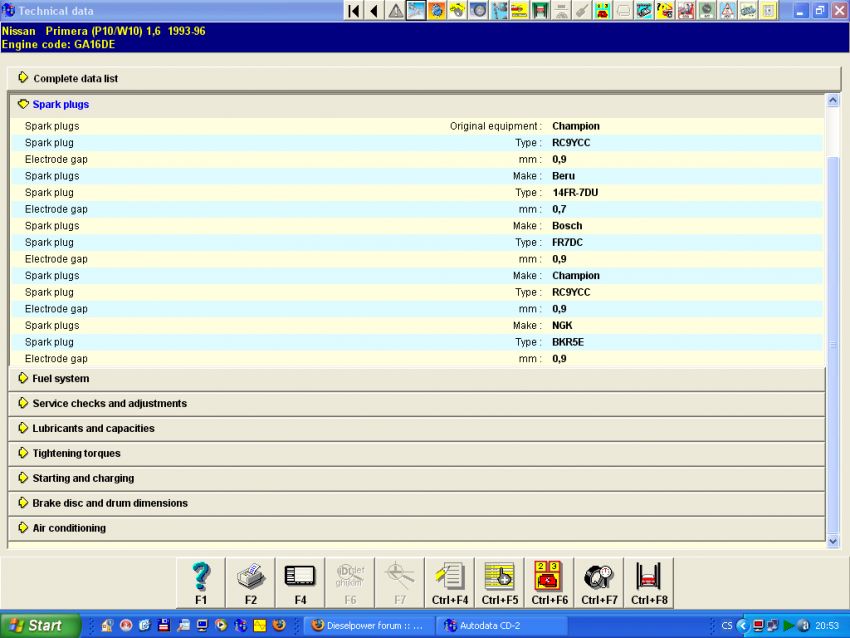Click the back arrow toolbar icon
This screenshot has height=638, width=850.
pos(375,10)
